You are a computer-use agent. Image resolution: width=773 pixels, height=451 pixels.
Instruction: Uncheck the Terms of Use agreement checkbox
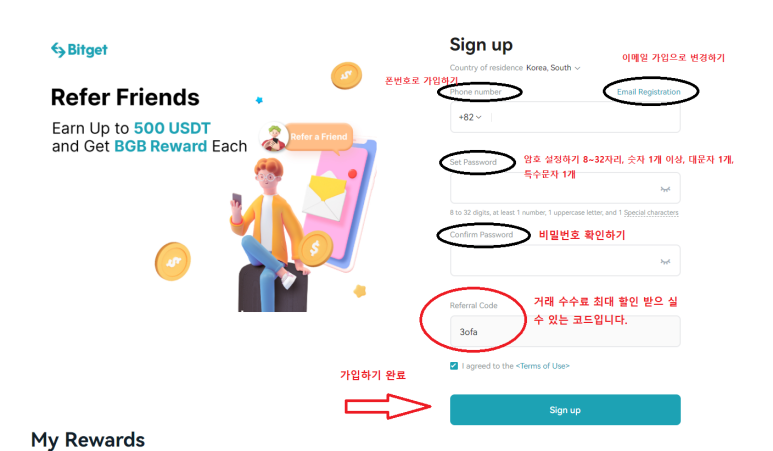coord(454,366)
